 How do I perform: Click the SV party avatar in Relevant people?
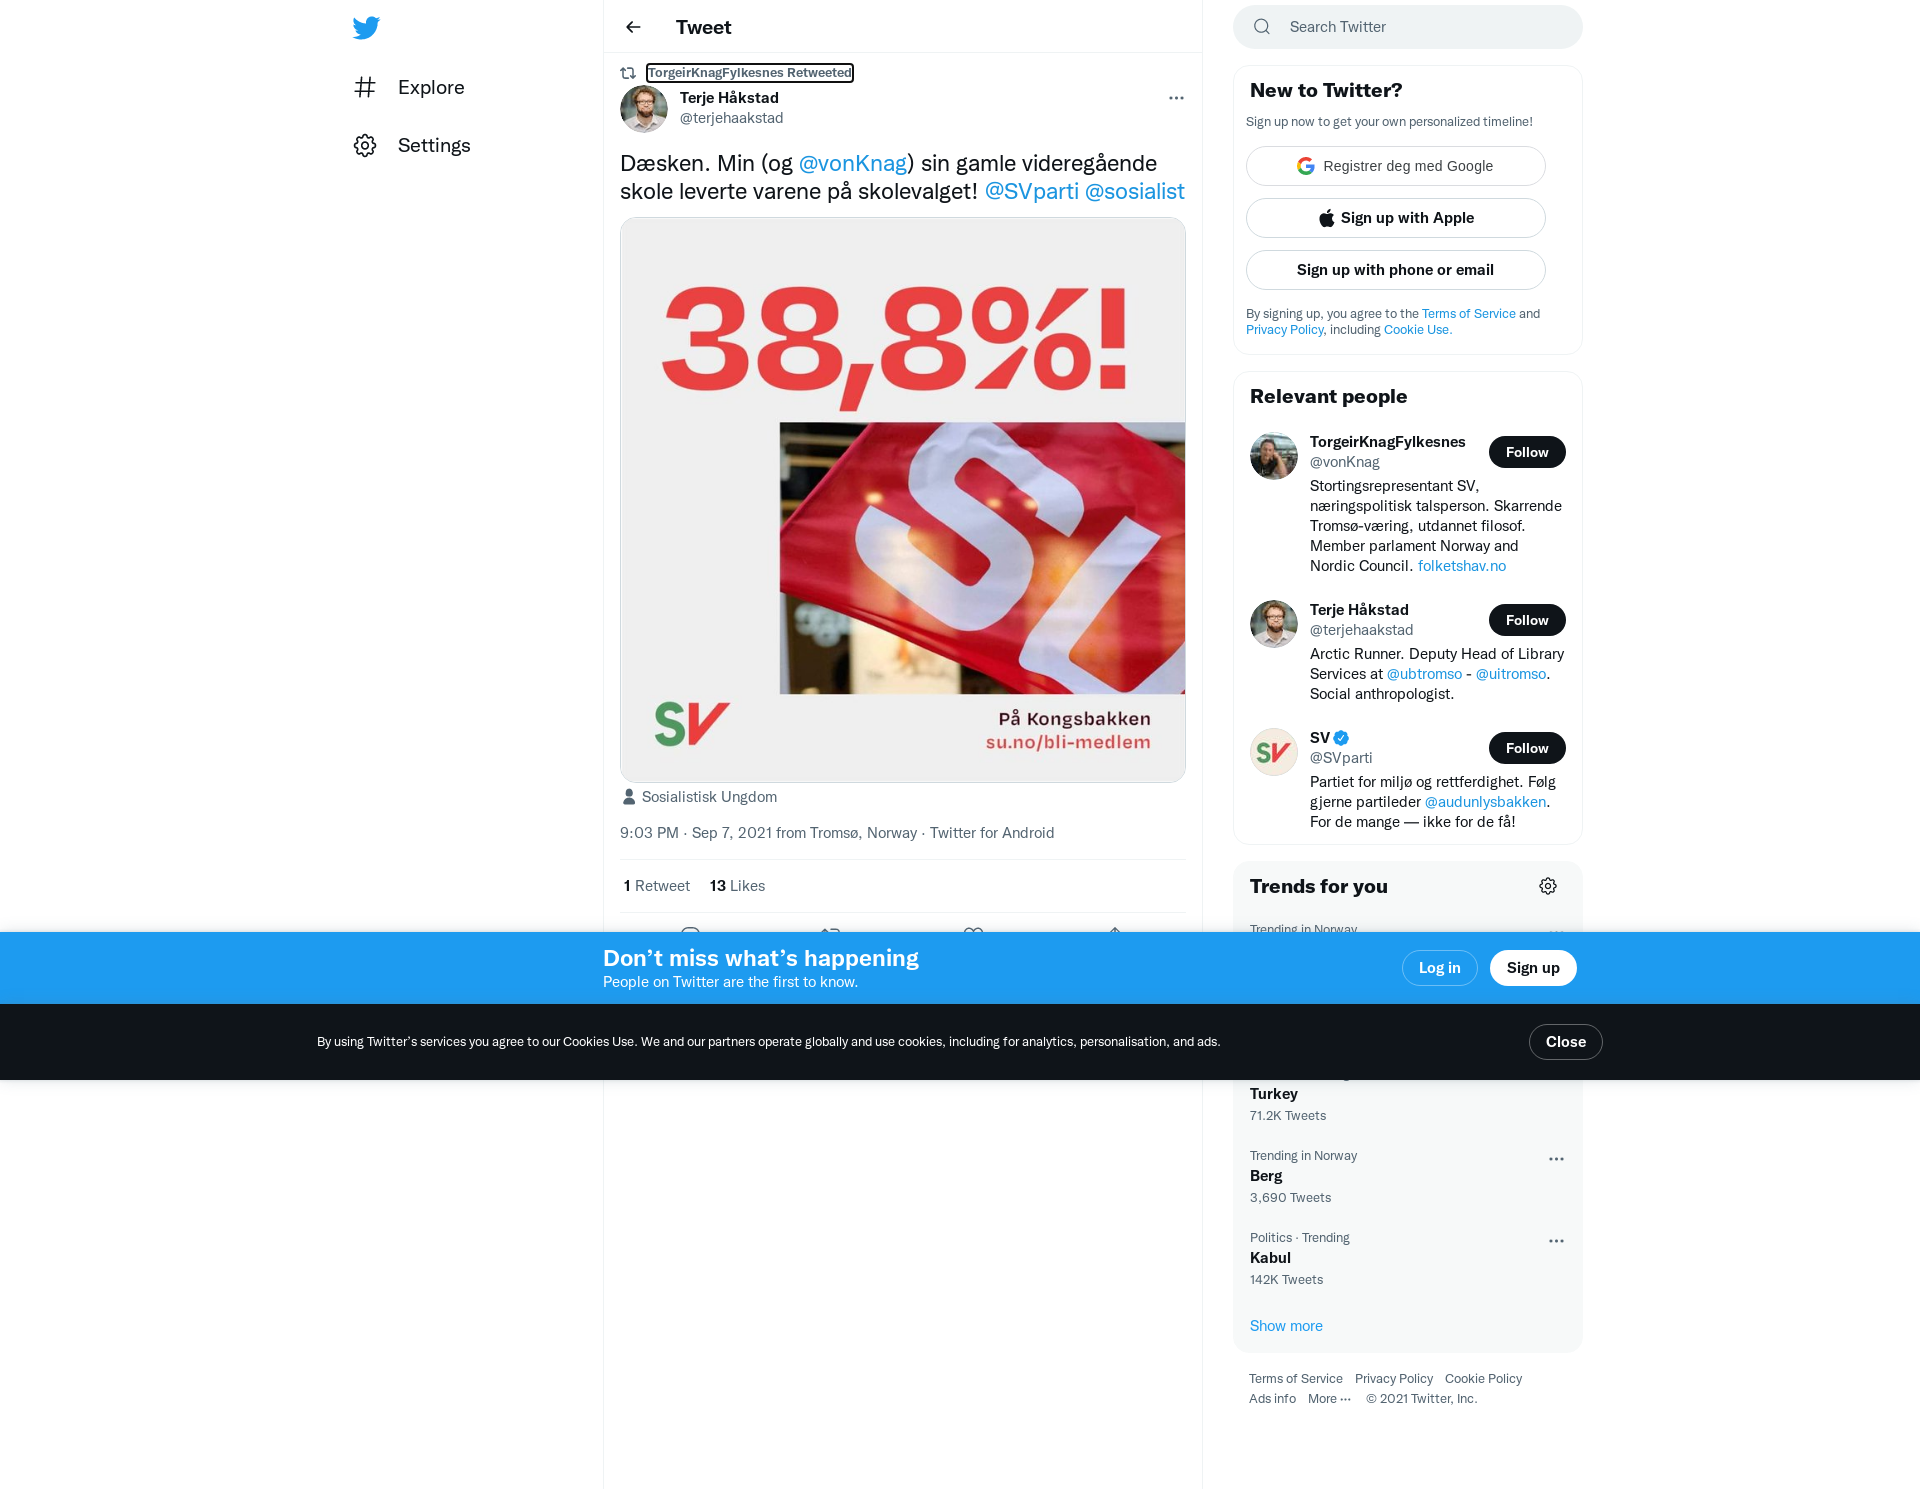click(1274, 752)
